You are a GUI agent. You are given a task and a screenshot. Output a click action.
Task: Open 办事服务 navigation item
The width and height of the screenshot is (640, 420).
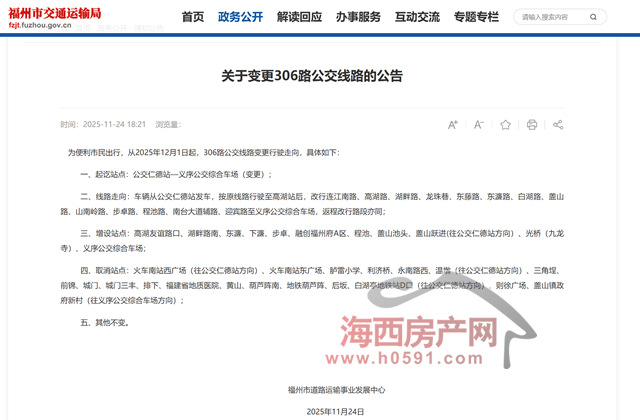(x=357, y=17)
